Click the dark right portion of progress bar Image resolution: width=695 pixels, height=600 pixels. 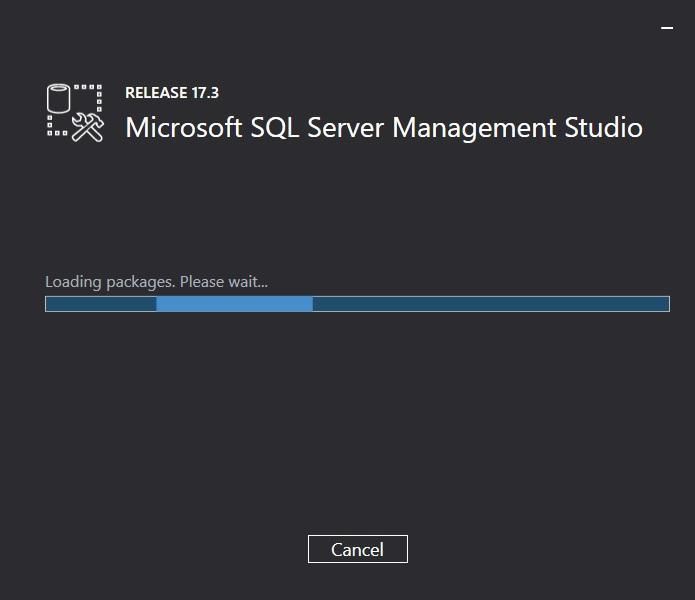pos(490,304)
